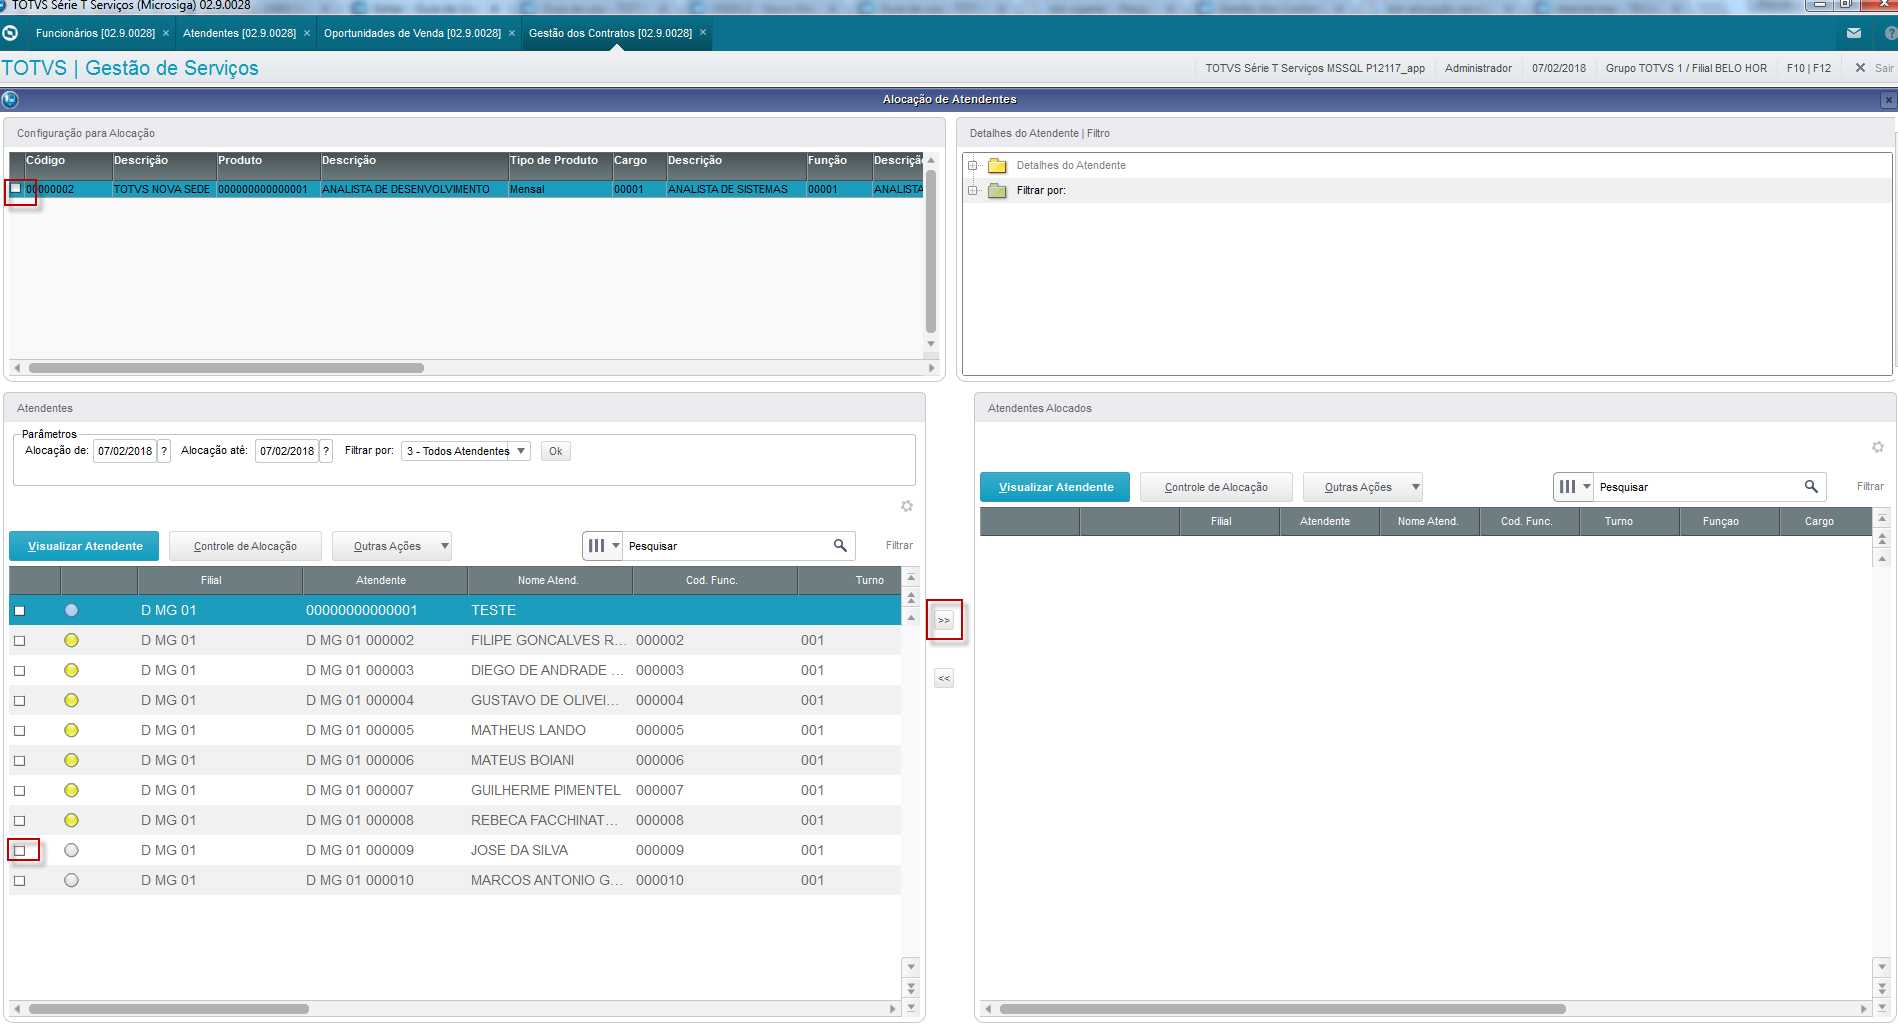Viewport: 1898px width, 1024px height.
Task: Select checkbox for FILIPE GONCALVES row
Action: pyautogui.click(x=19, y=641)
